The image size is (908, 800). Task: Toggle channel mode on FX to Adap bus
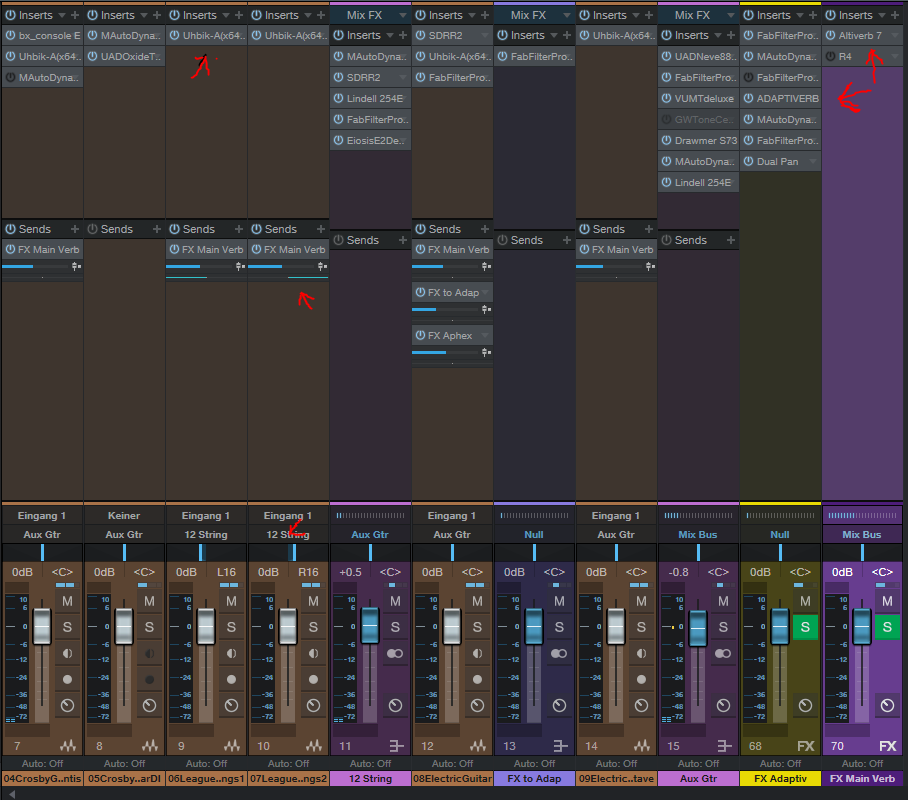(559, 653)
